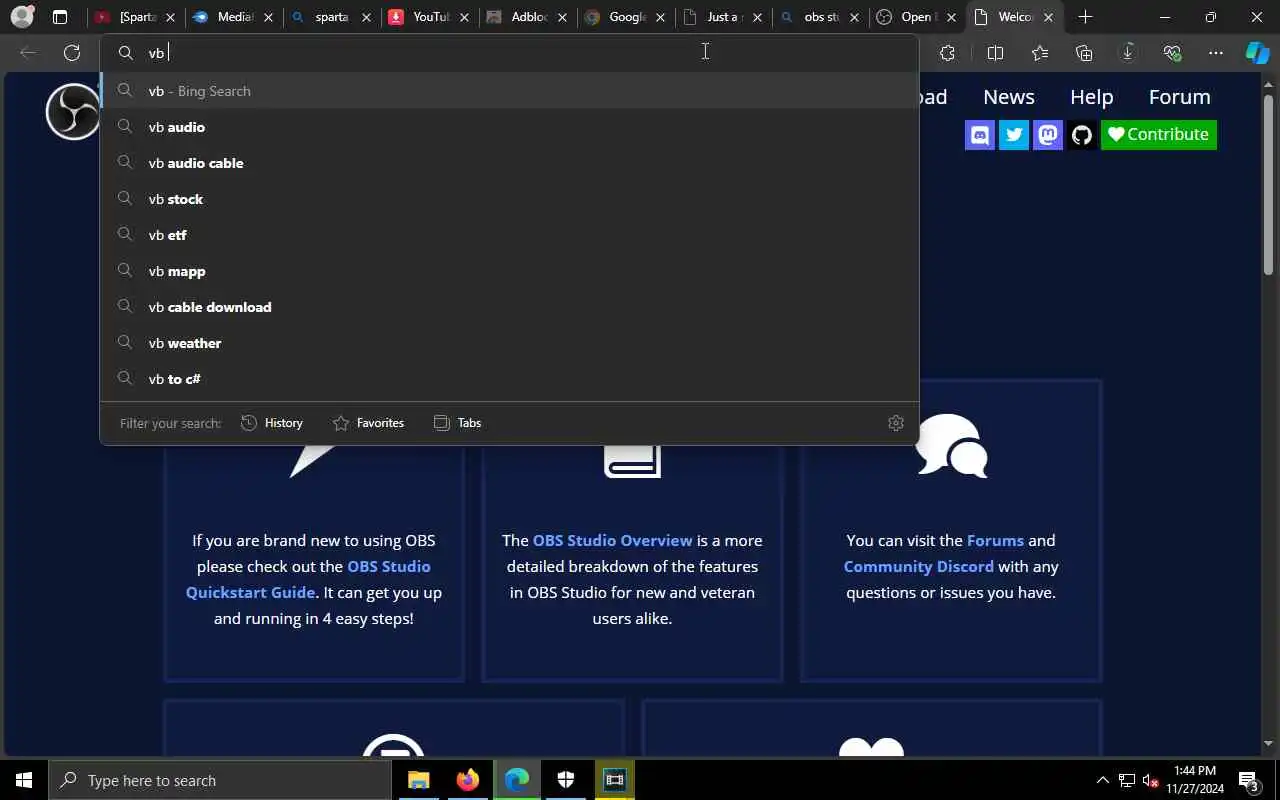The width and height of the screenshot is (1280, 800).
Task: Select the 'vb weather' suggestion
Action: (x=510, y=343)
